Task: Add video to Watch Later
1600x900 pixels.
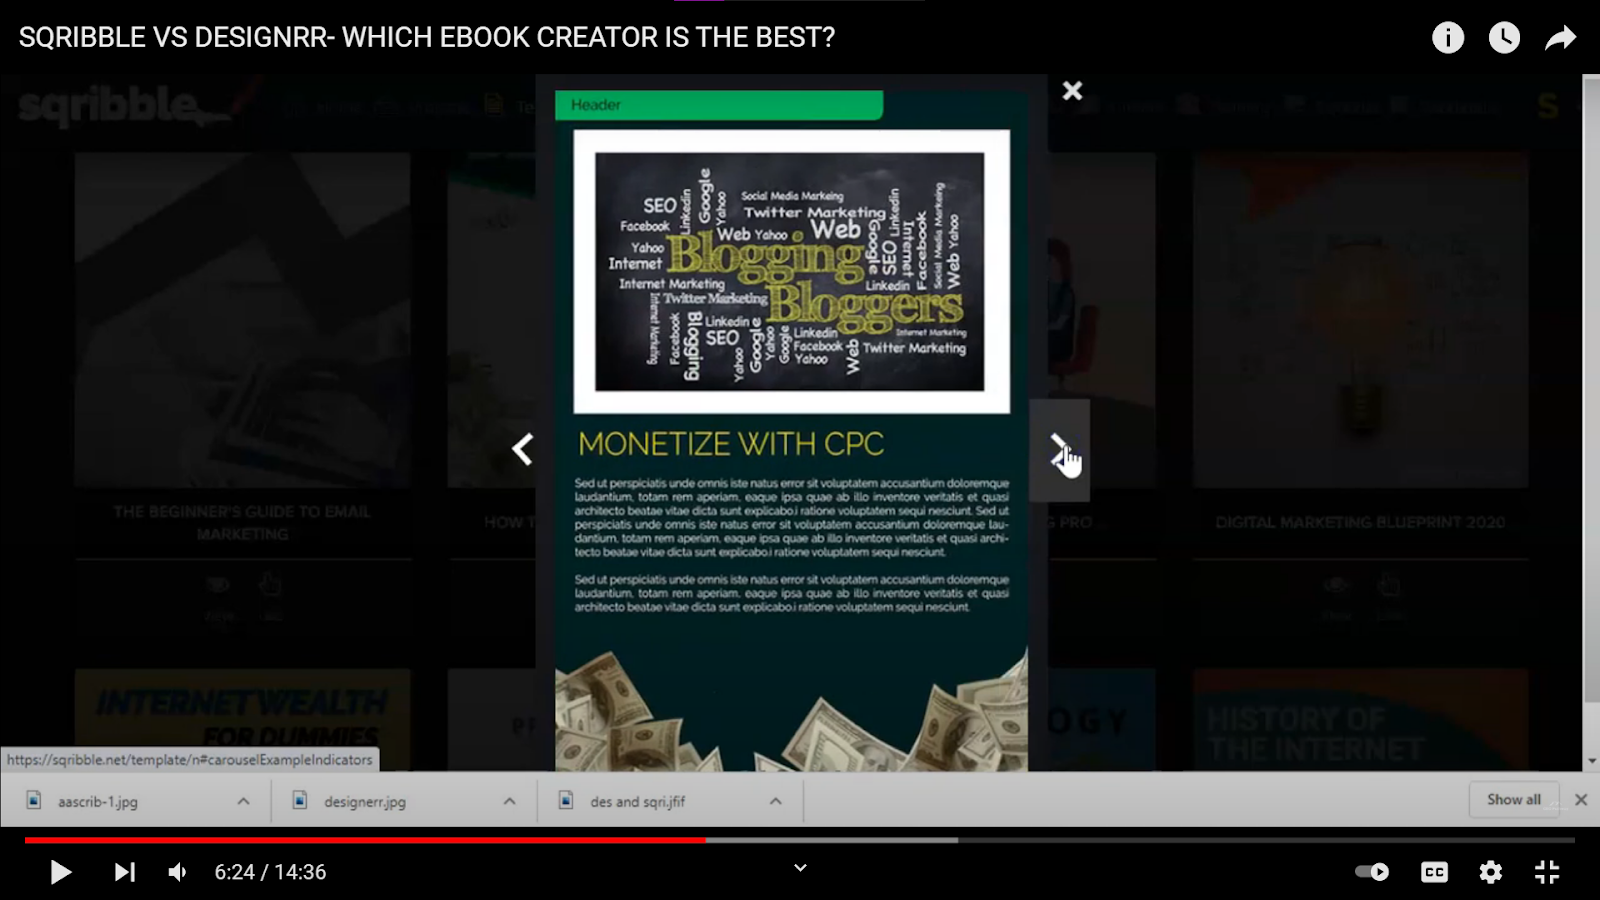Action: click(x=1504, y=38)
